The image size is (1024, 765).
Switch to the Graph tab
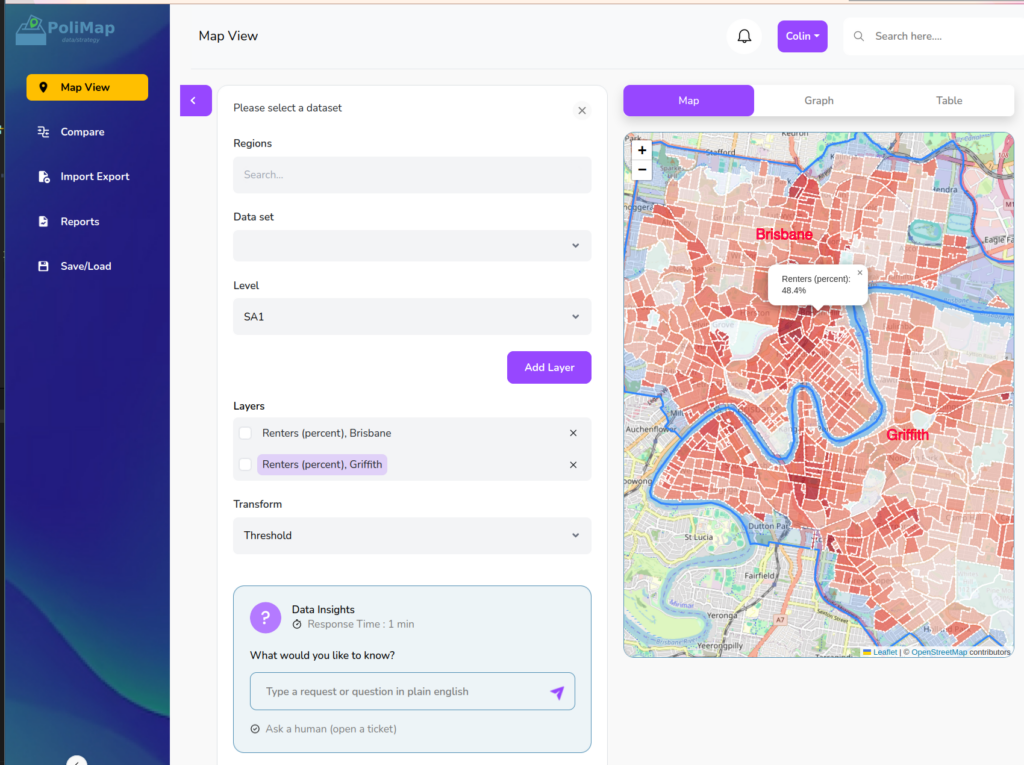click(x=818, y=101)
